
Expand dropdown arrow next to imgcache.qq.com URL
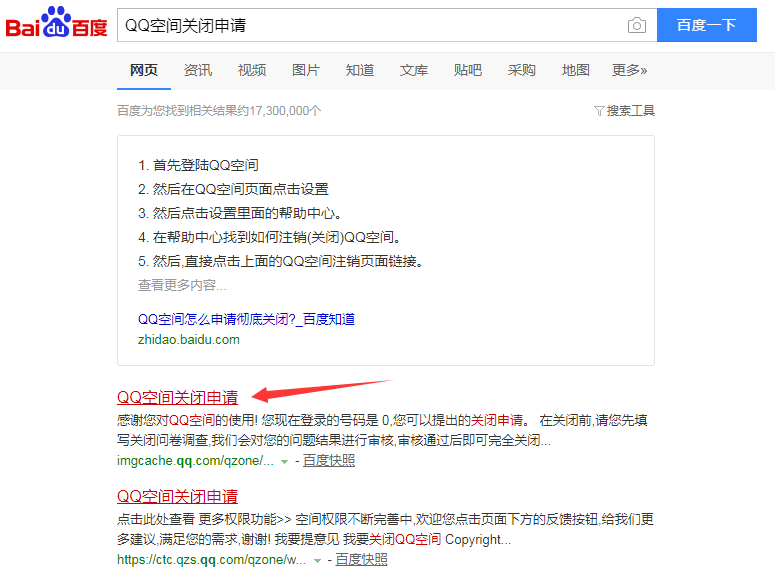click(x=284, y=462)
